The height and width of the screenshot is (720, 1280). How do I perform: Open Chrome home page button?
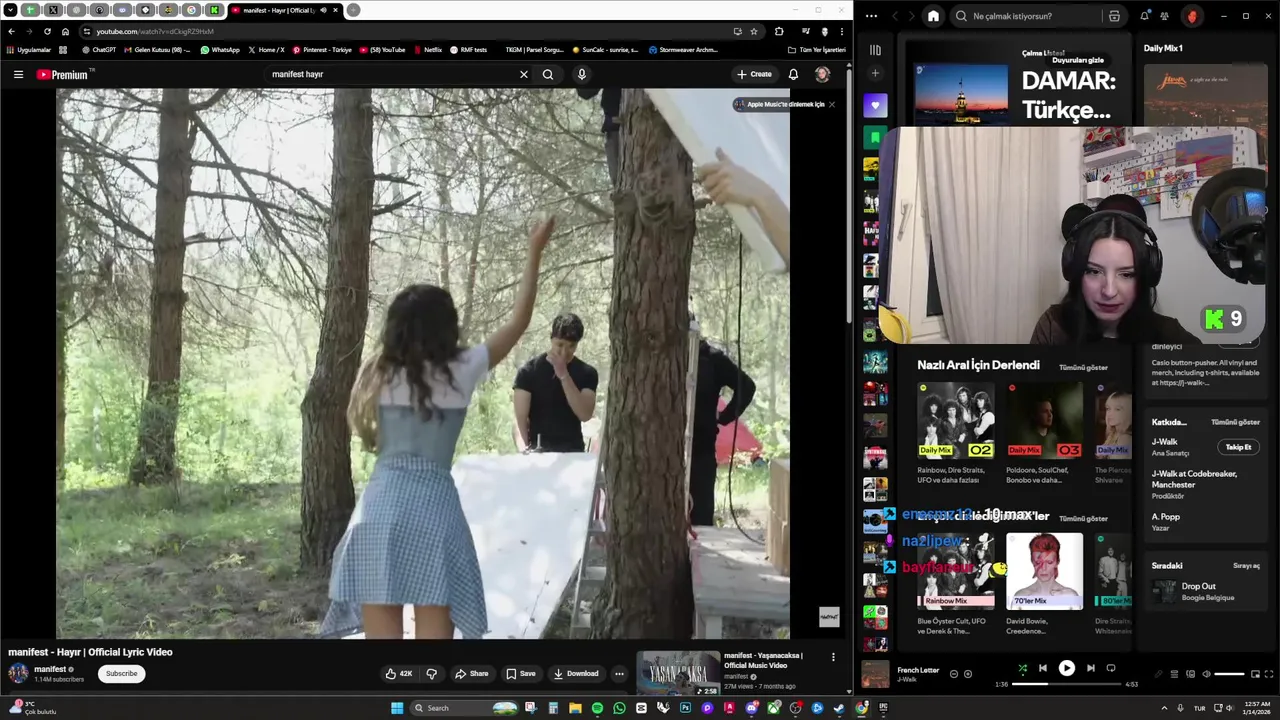pos(65,31)
